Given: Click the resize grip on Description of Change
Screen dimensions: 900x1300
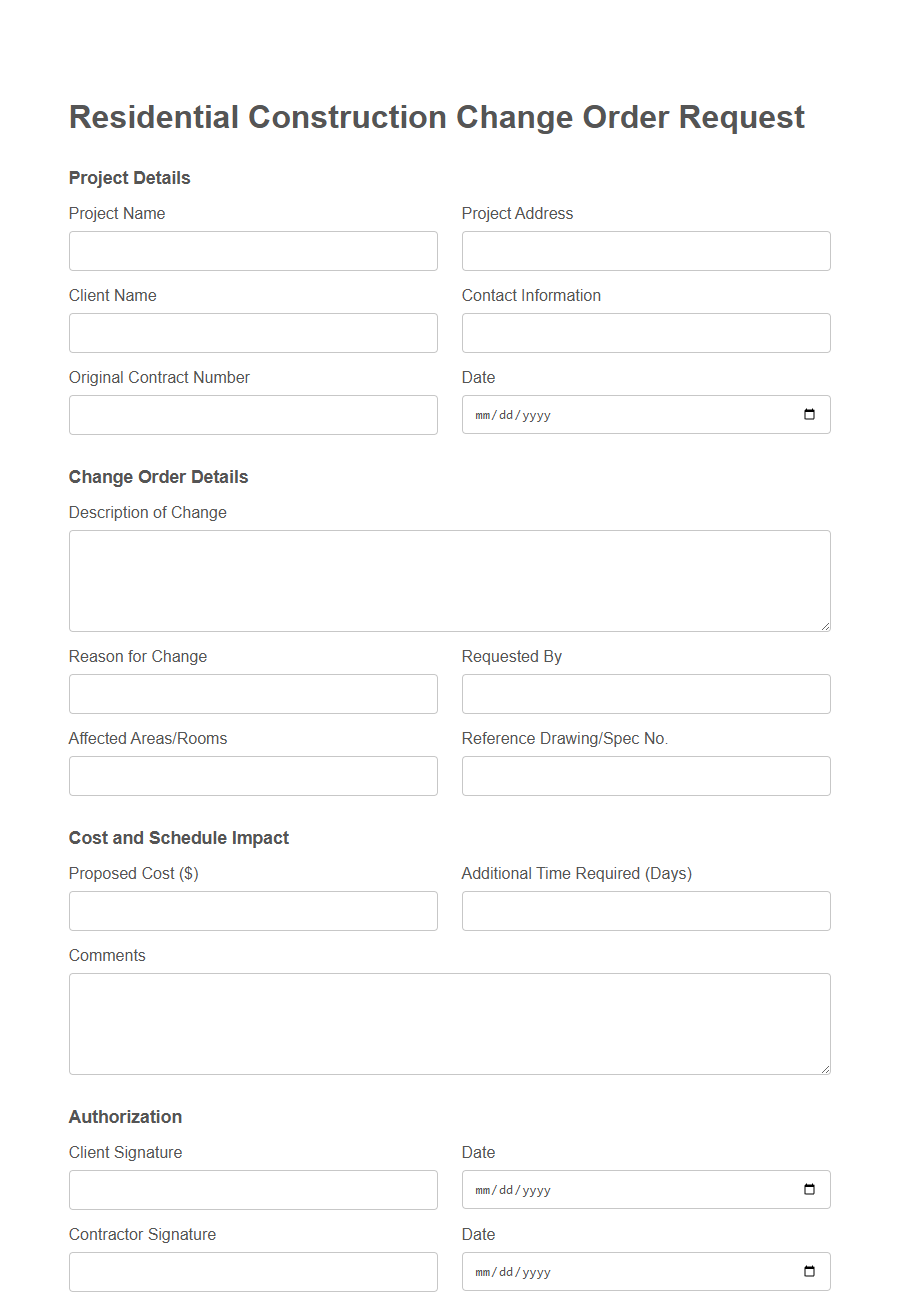Looking at the screenshot, I should (x=826, y=626).
